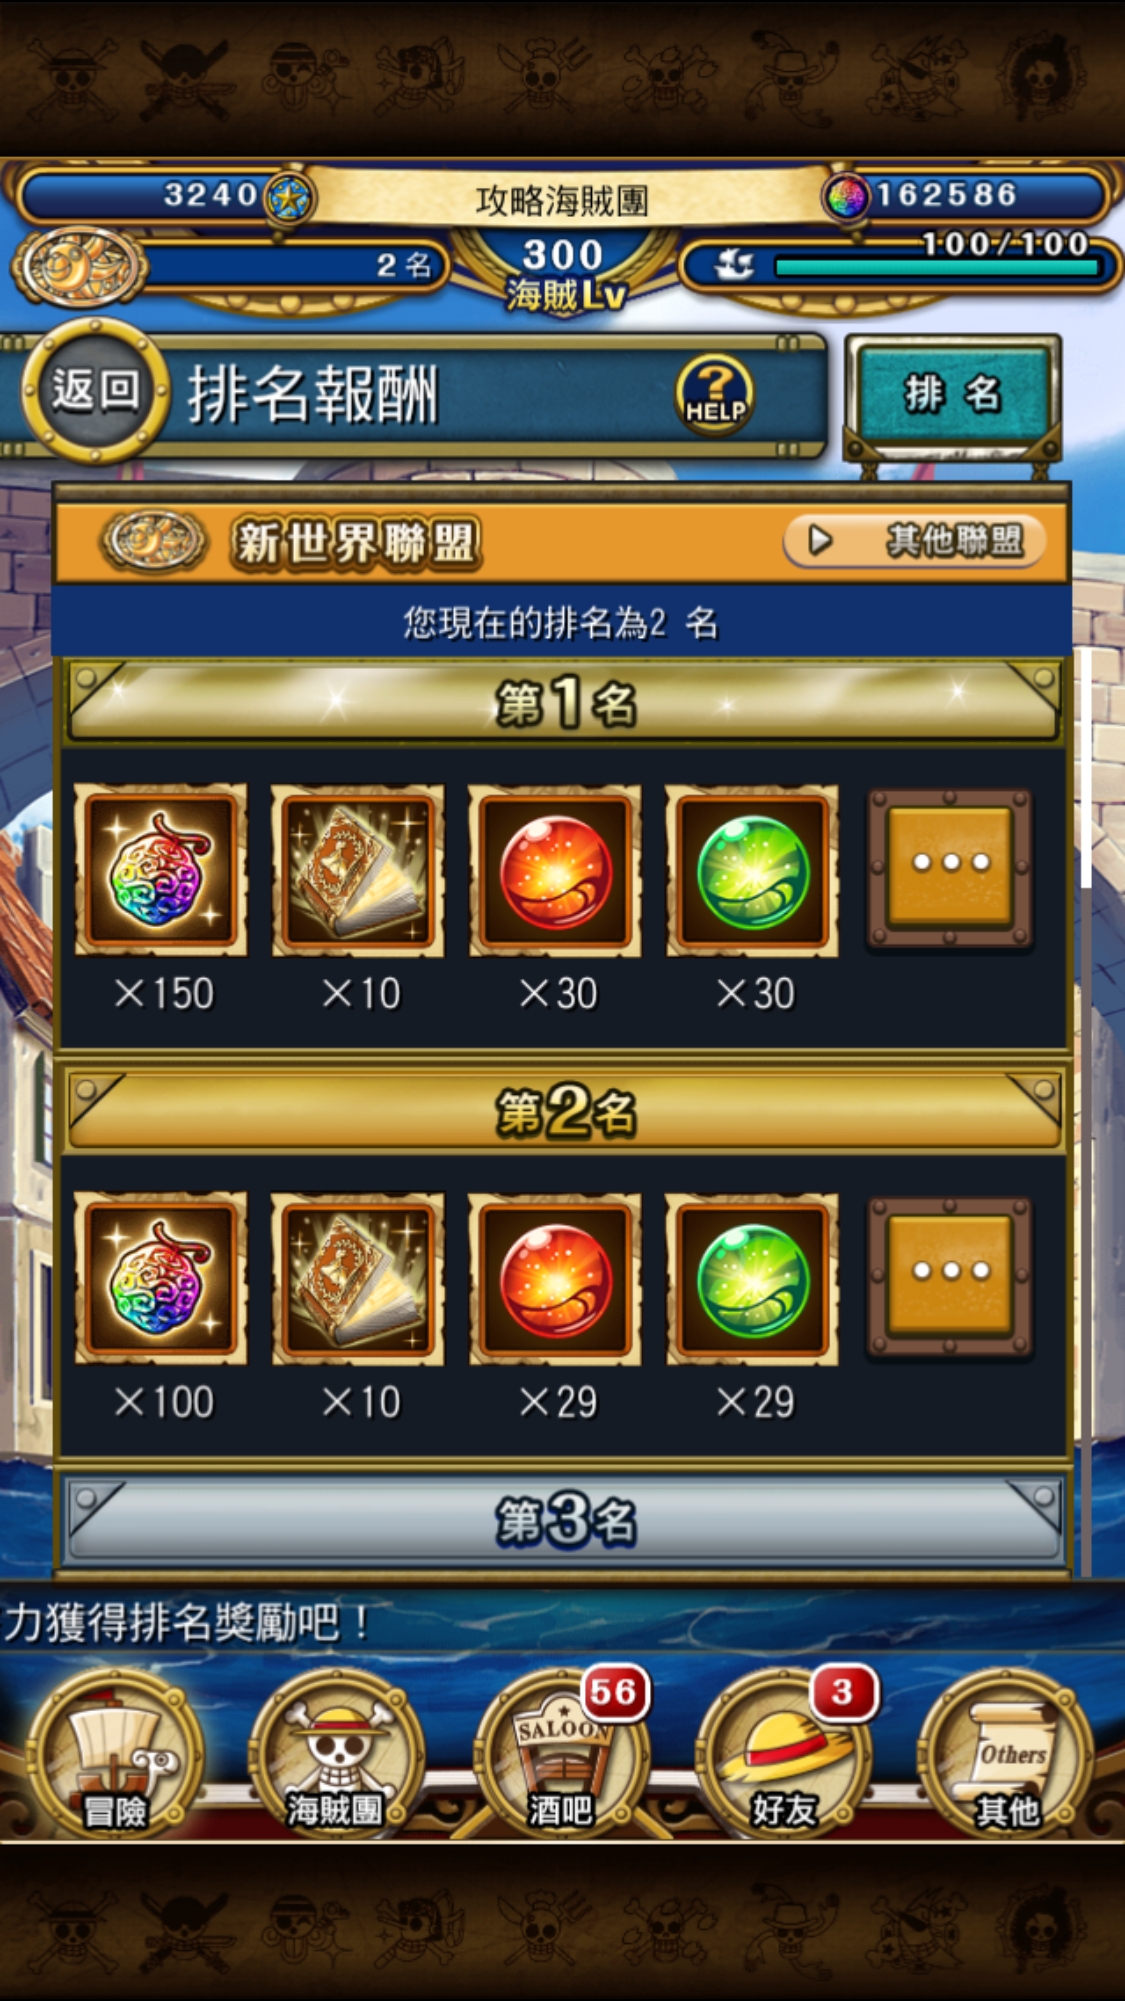This screenshot has width=1125, height=2001.
Task: Tap the rainbow devil fruit in 1st place rewards
Action: pyautogui.click(x=160, y=870)
